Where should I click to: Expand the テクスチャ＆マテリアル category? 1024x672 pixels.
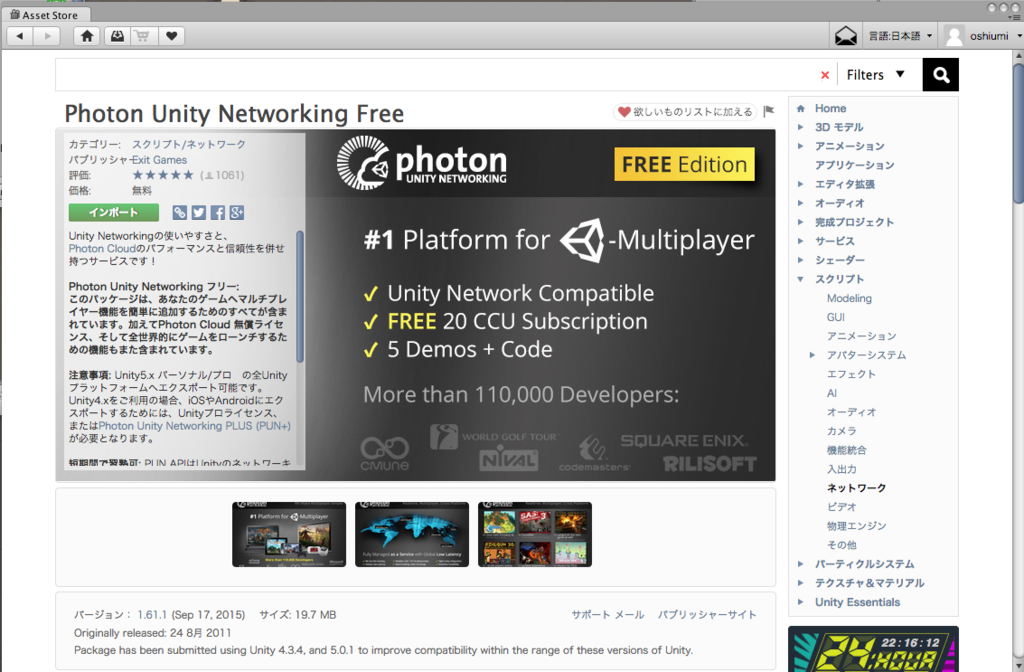click(x=801, y=583)
